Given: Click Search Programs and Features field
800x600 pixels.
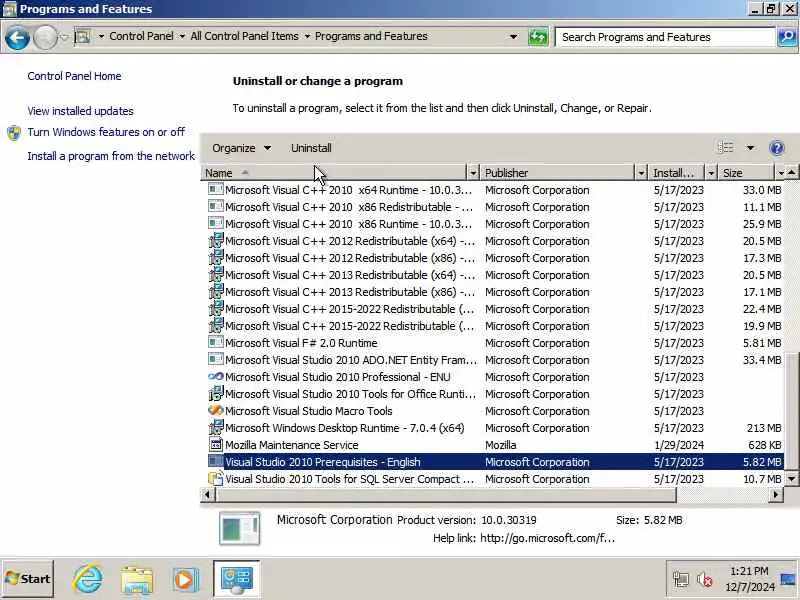Looking at the screenshot, I should (x=665, y=37).
